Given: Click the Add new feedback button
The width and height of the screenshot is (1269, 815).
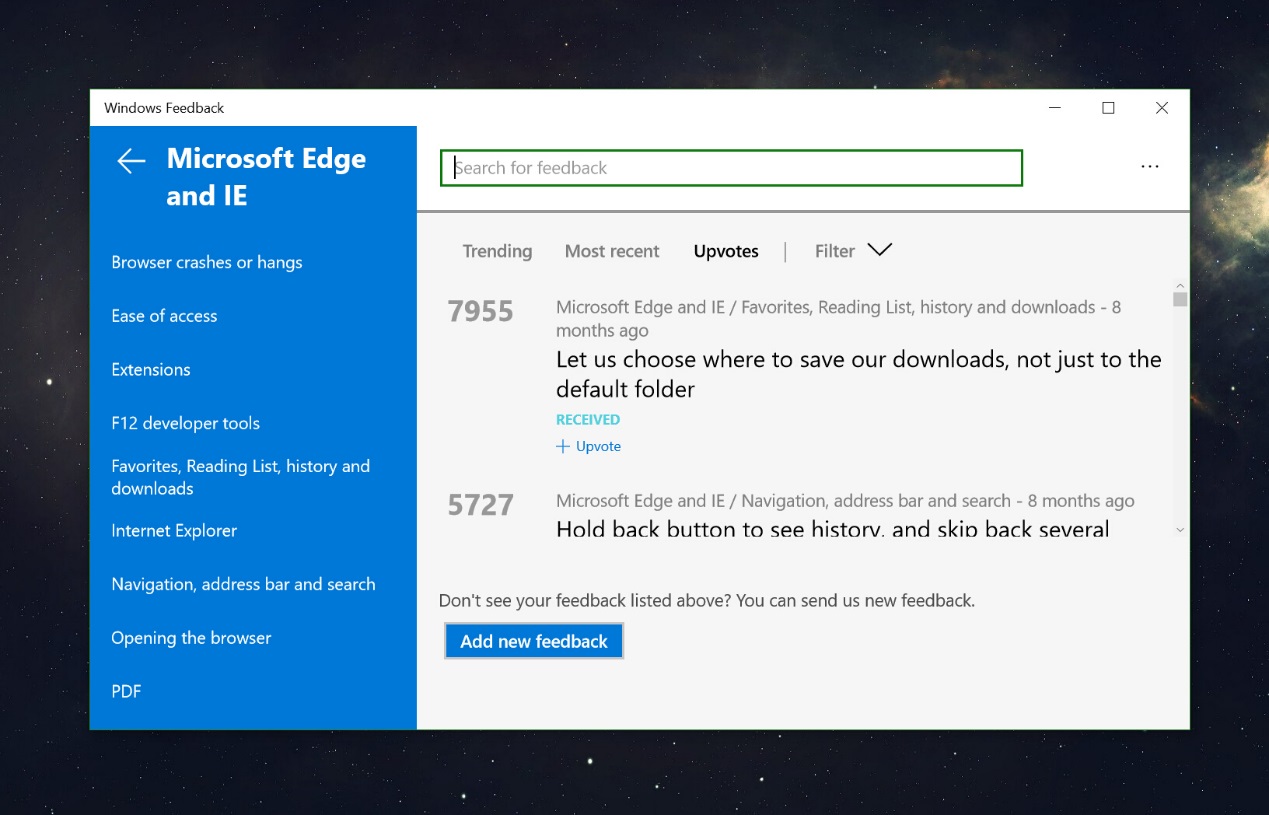Looking at the screenshot, I should [534, 641].
